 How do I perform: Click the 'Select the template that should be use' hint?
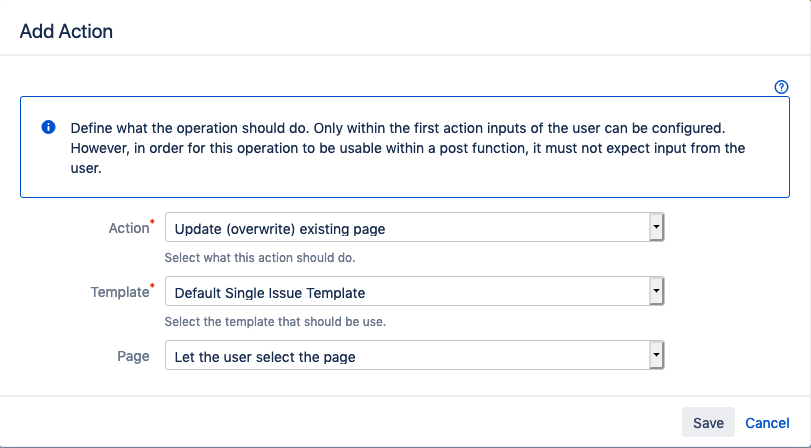coord(275,322)
